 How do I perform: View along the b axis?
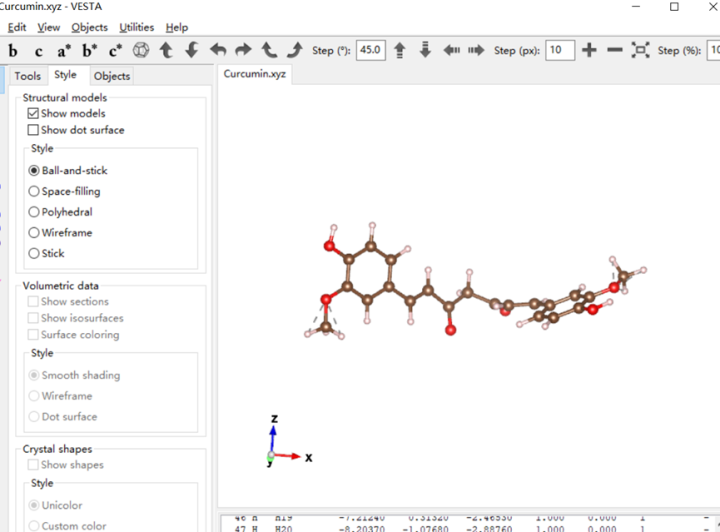pos(13,50)
